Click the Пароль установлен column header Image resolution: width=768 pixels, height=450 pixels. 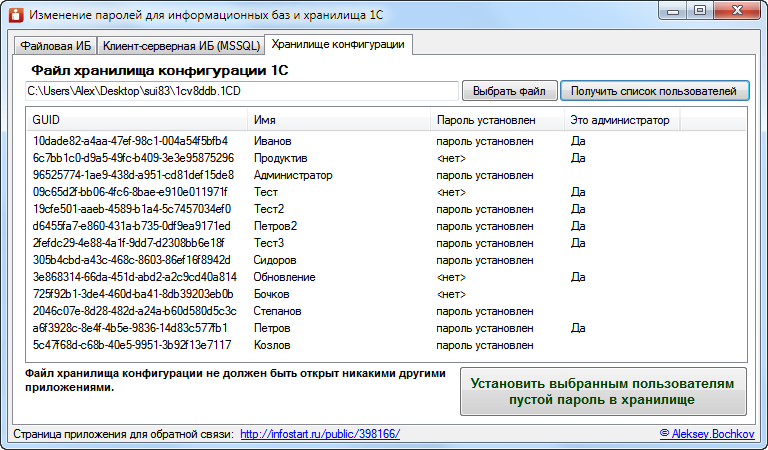click(x=497, y=120)
